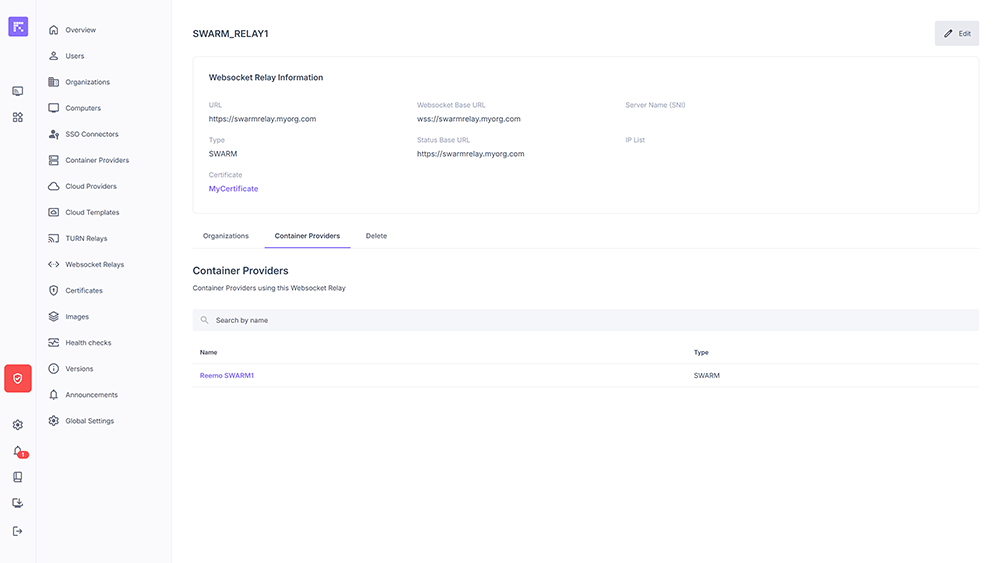Go to Websocket Relays in sidebar
Viewport: 1000px width, 563px height.
pos(94,265)
